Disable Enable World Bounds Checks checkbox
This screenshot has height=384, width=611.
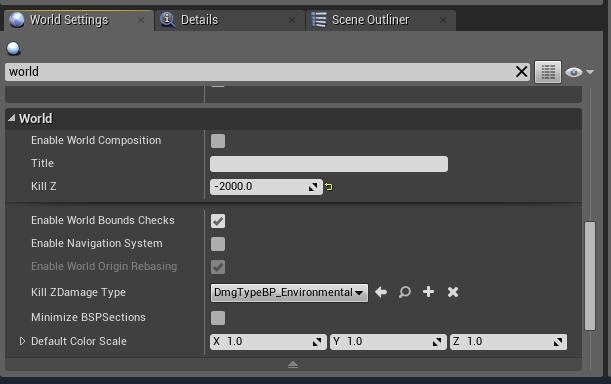point(218,221)
